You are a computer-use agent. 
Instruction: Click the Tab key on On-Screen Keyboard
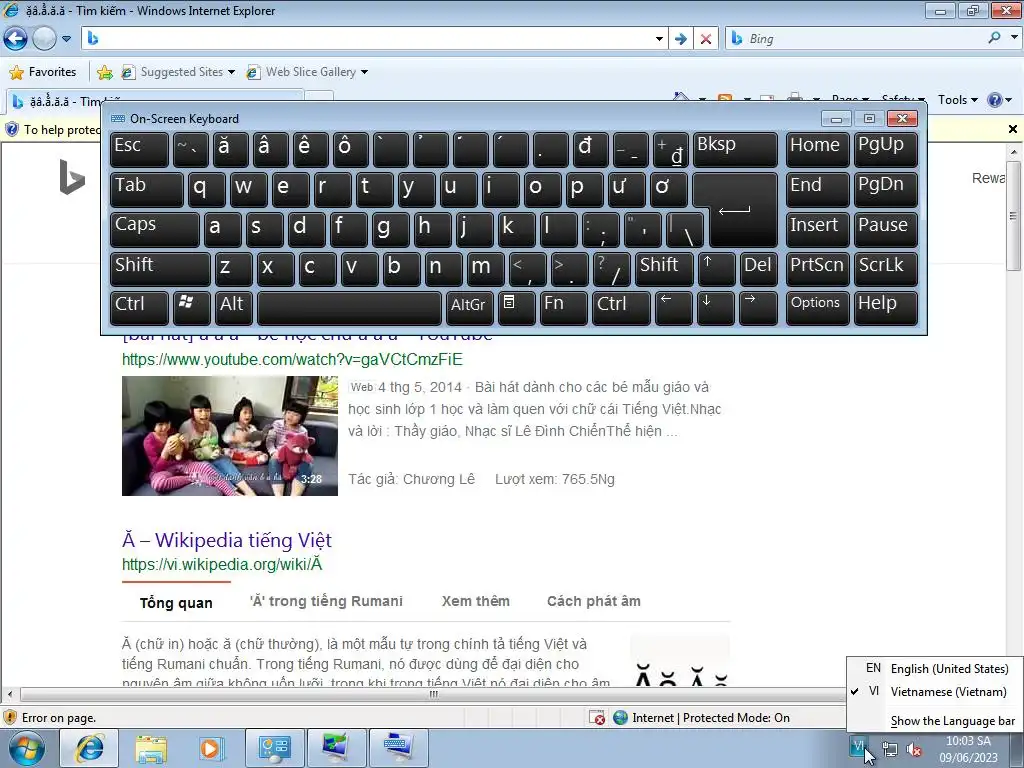pyautogui.click(x=146, y=189)
